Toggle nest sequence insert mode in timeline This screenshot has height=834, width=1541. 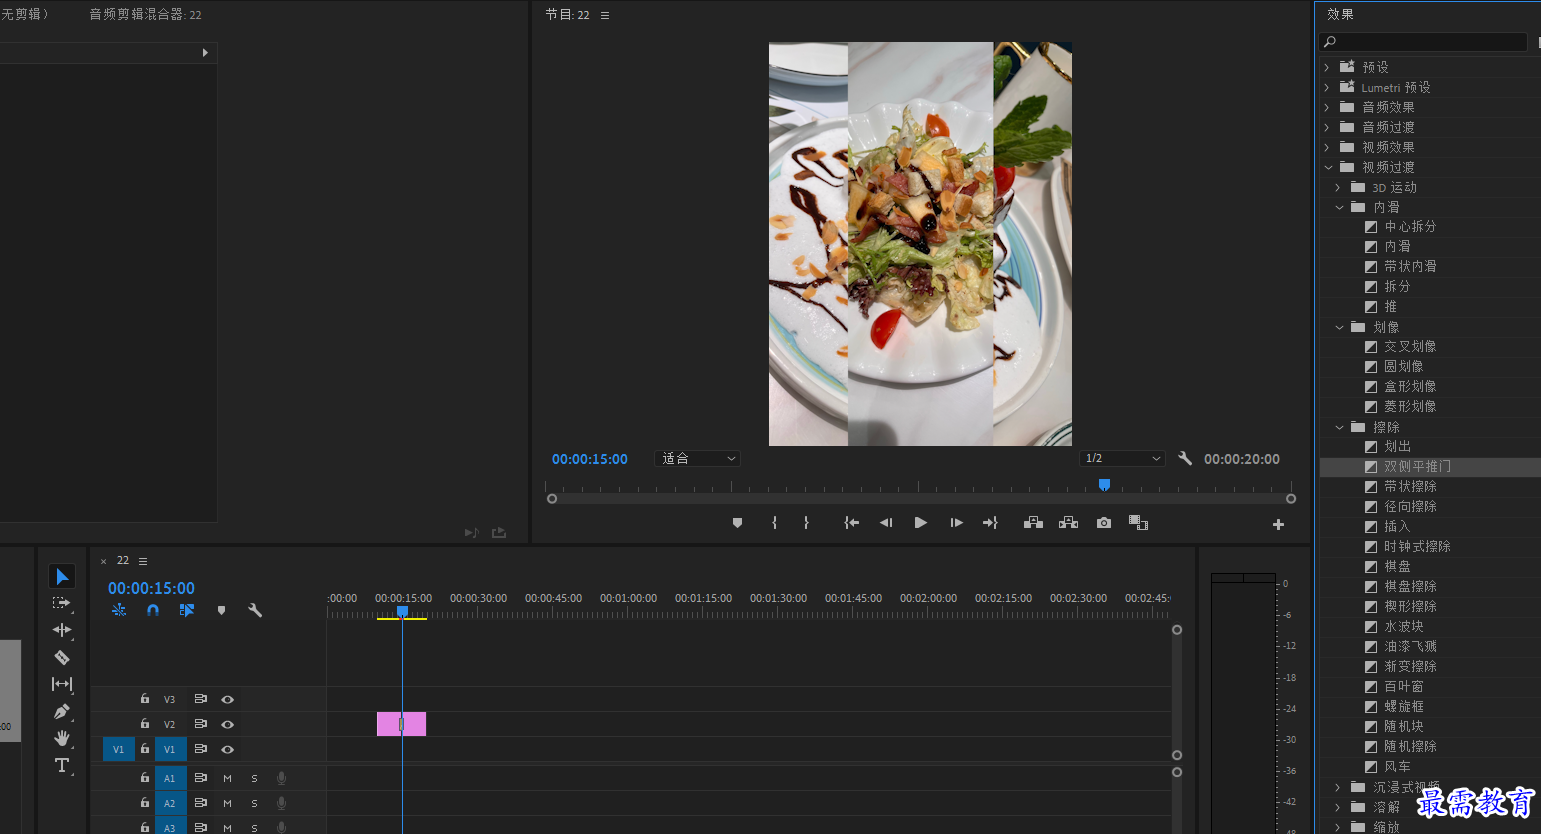[119, 610]
